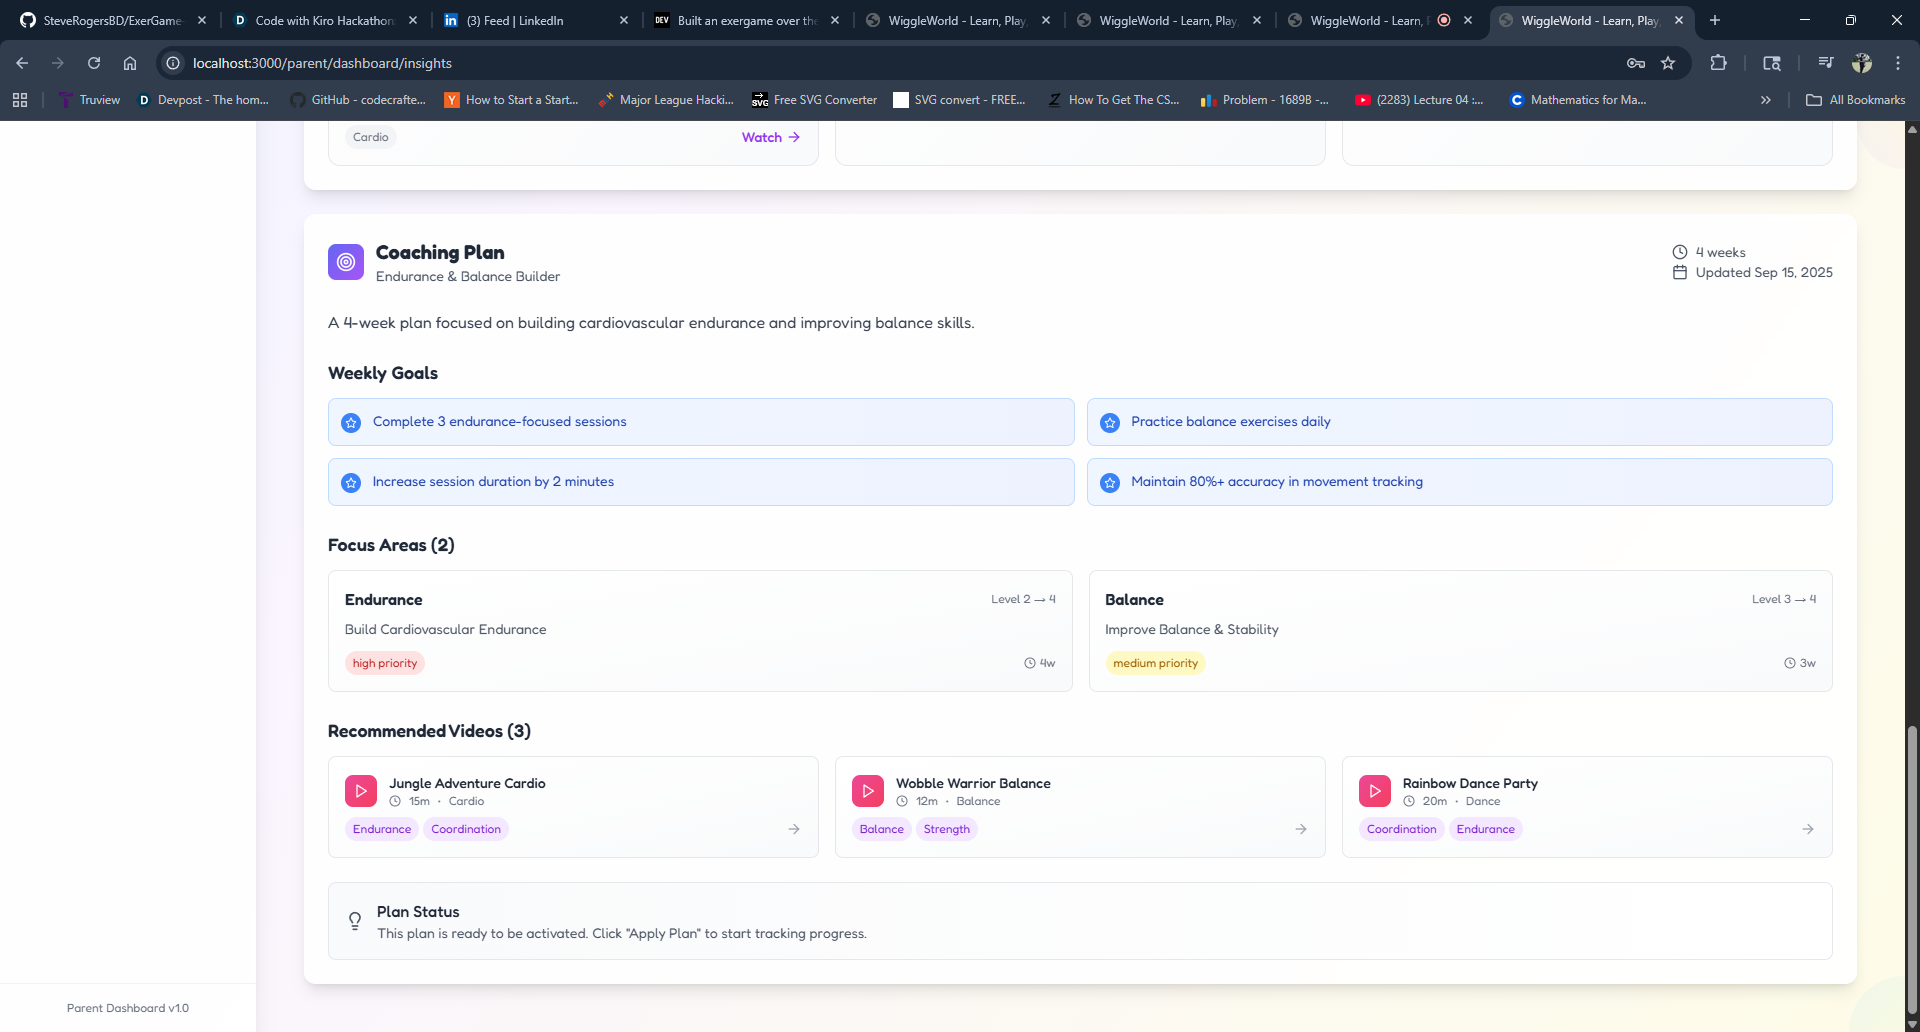Click the lightbulb icon next to Plan Status
This screenshot has height=1032, width=1920.
355,921
